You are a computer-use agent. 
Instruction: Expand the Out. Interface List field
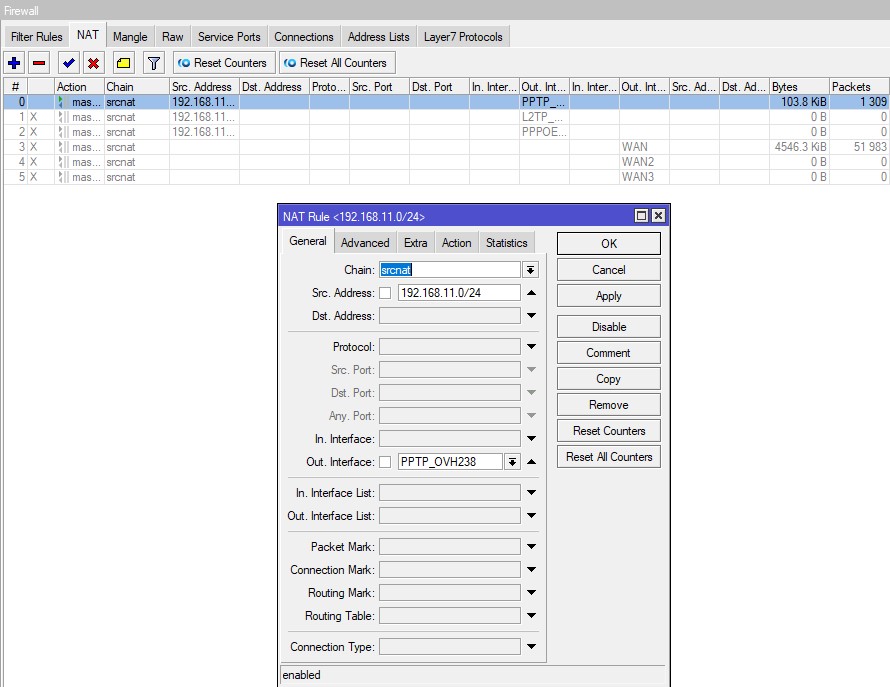(531, 516)
